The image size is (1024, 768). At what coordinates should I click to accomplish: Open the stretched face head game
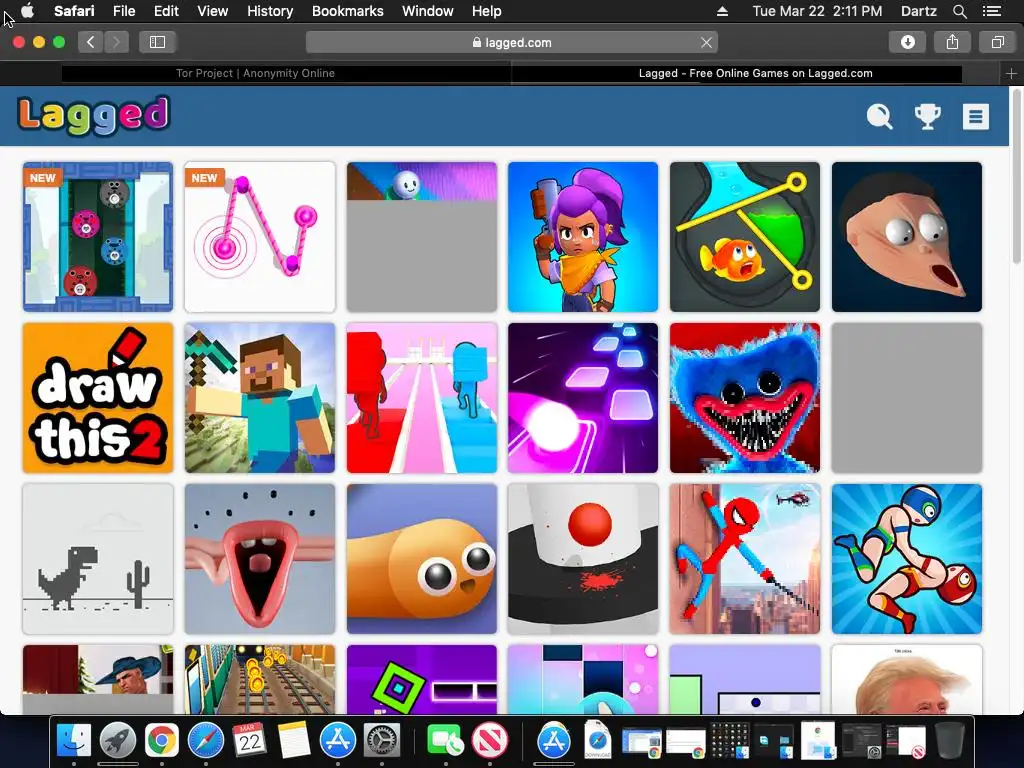[906, 237]
